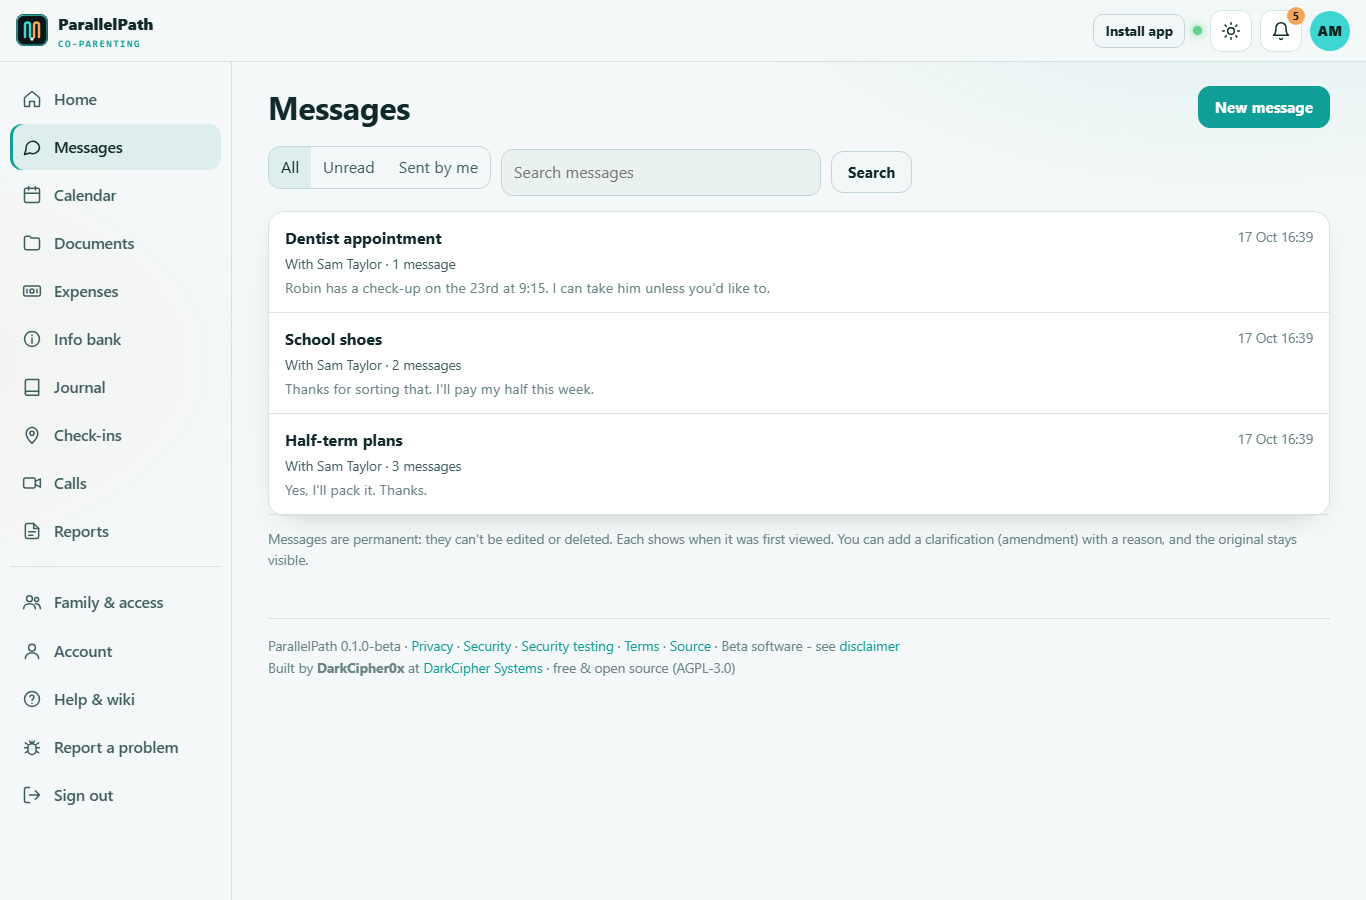This screenshot has width=1366, height=900.
Task: Click the Install app button
Action: pos(1139,31)
